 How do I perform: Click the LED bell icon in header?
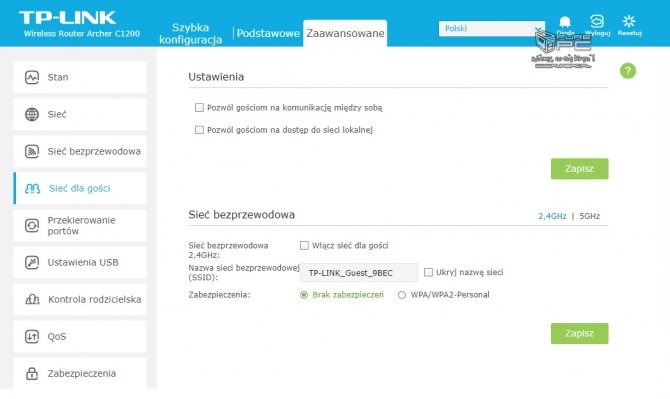click(565, 21)
